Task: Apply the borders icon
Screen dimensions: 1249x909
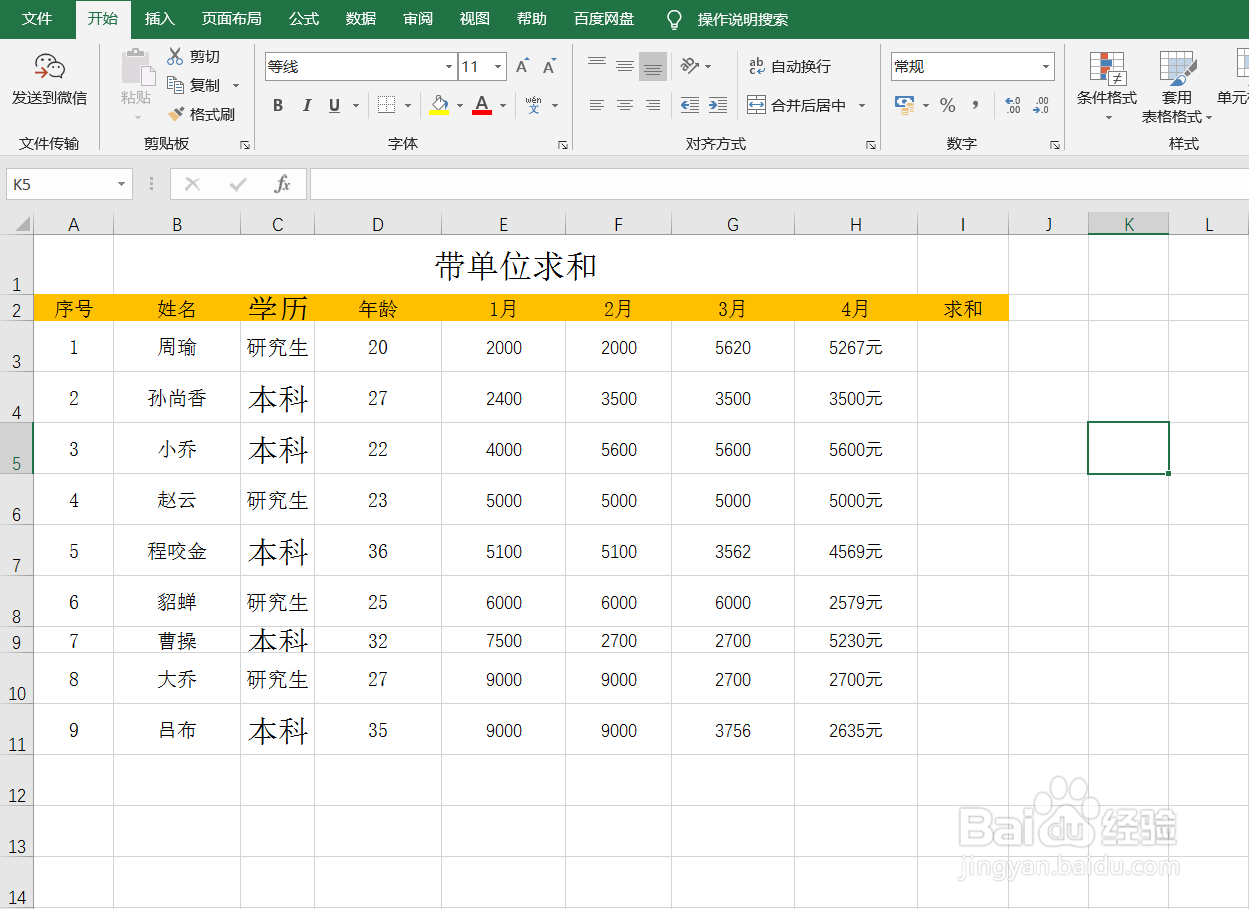Action: click(x=386, y=105)
